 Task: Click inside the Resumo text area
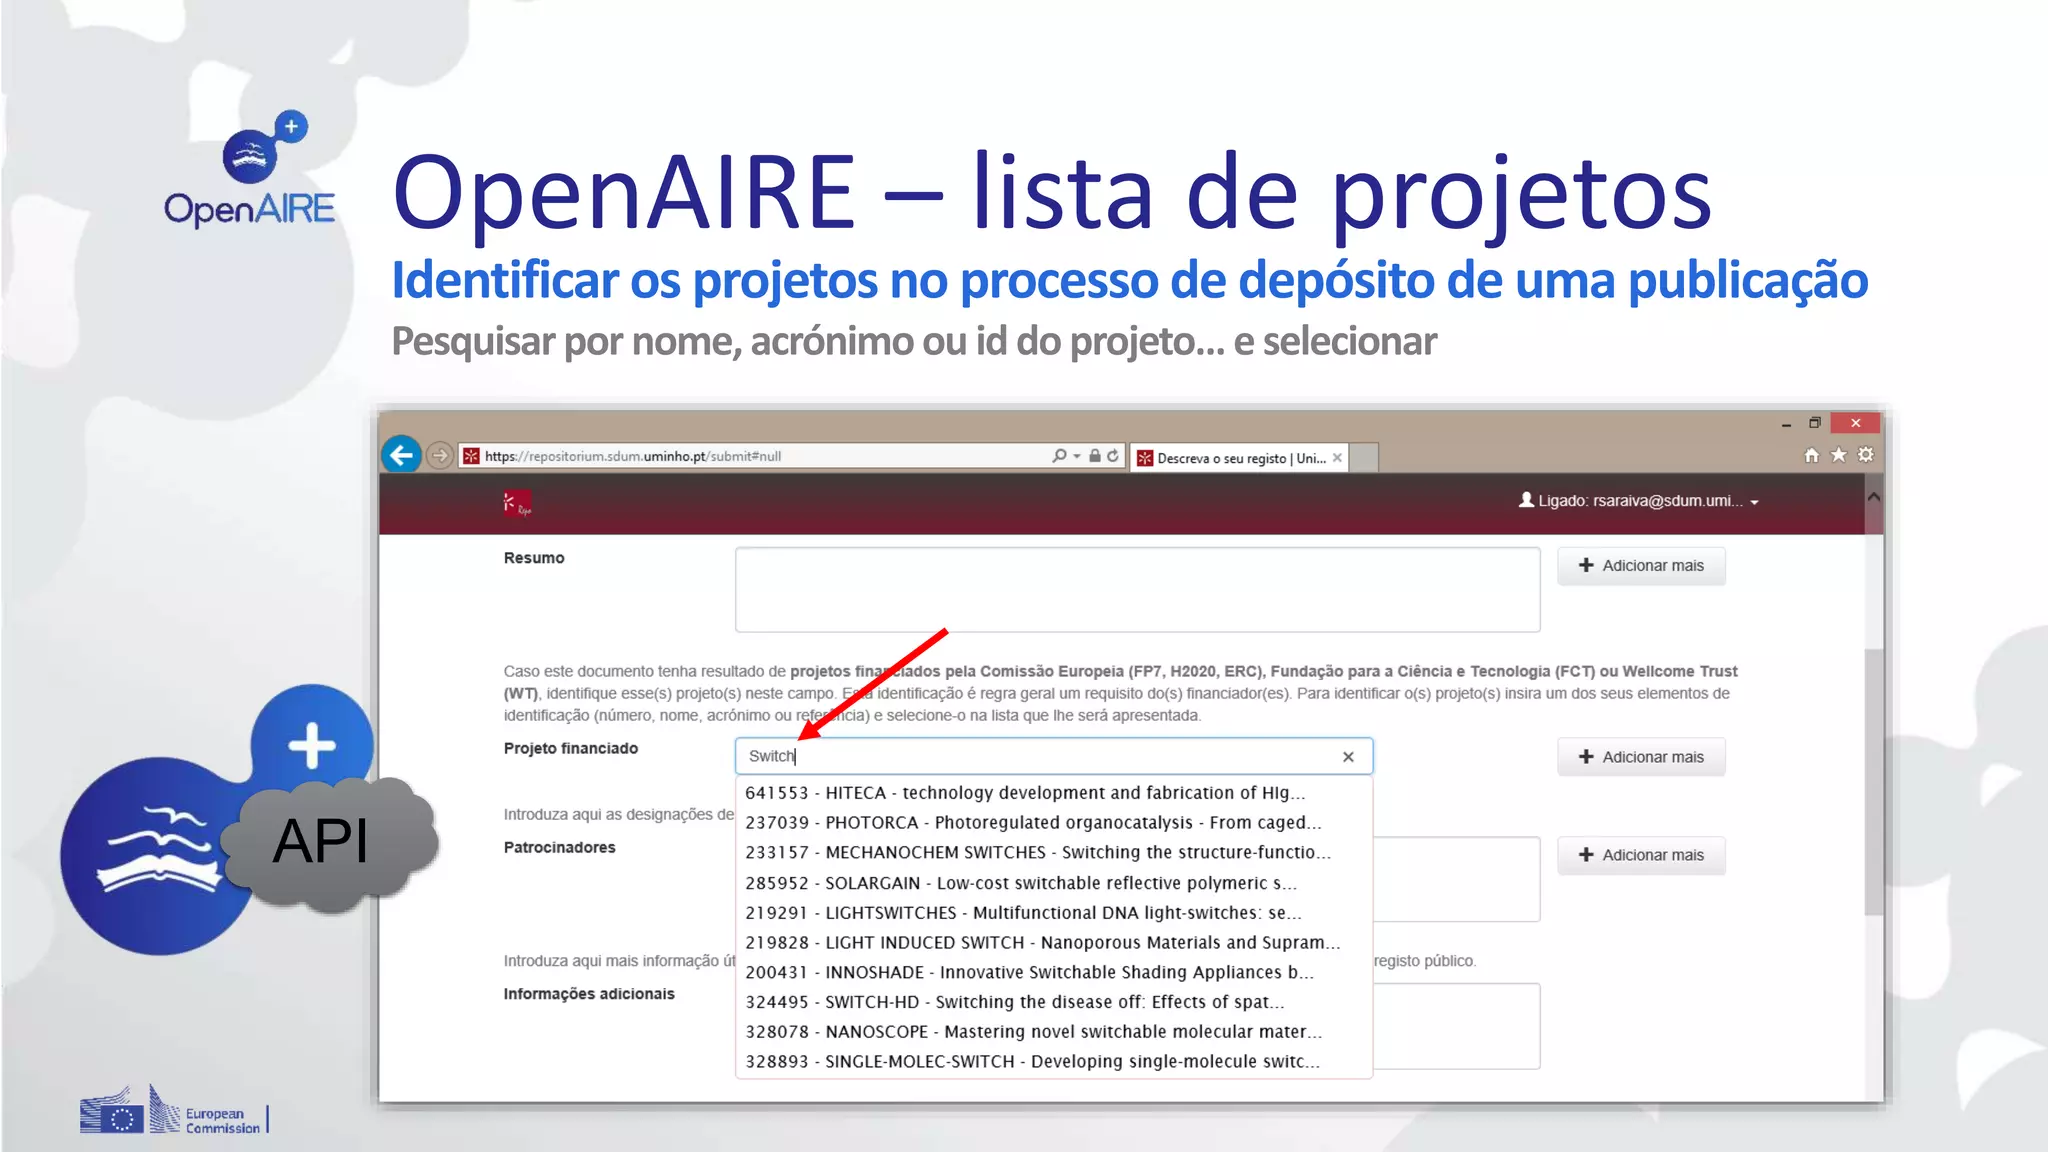pos(1137,589)
